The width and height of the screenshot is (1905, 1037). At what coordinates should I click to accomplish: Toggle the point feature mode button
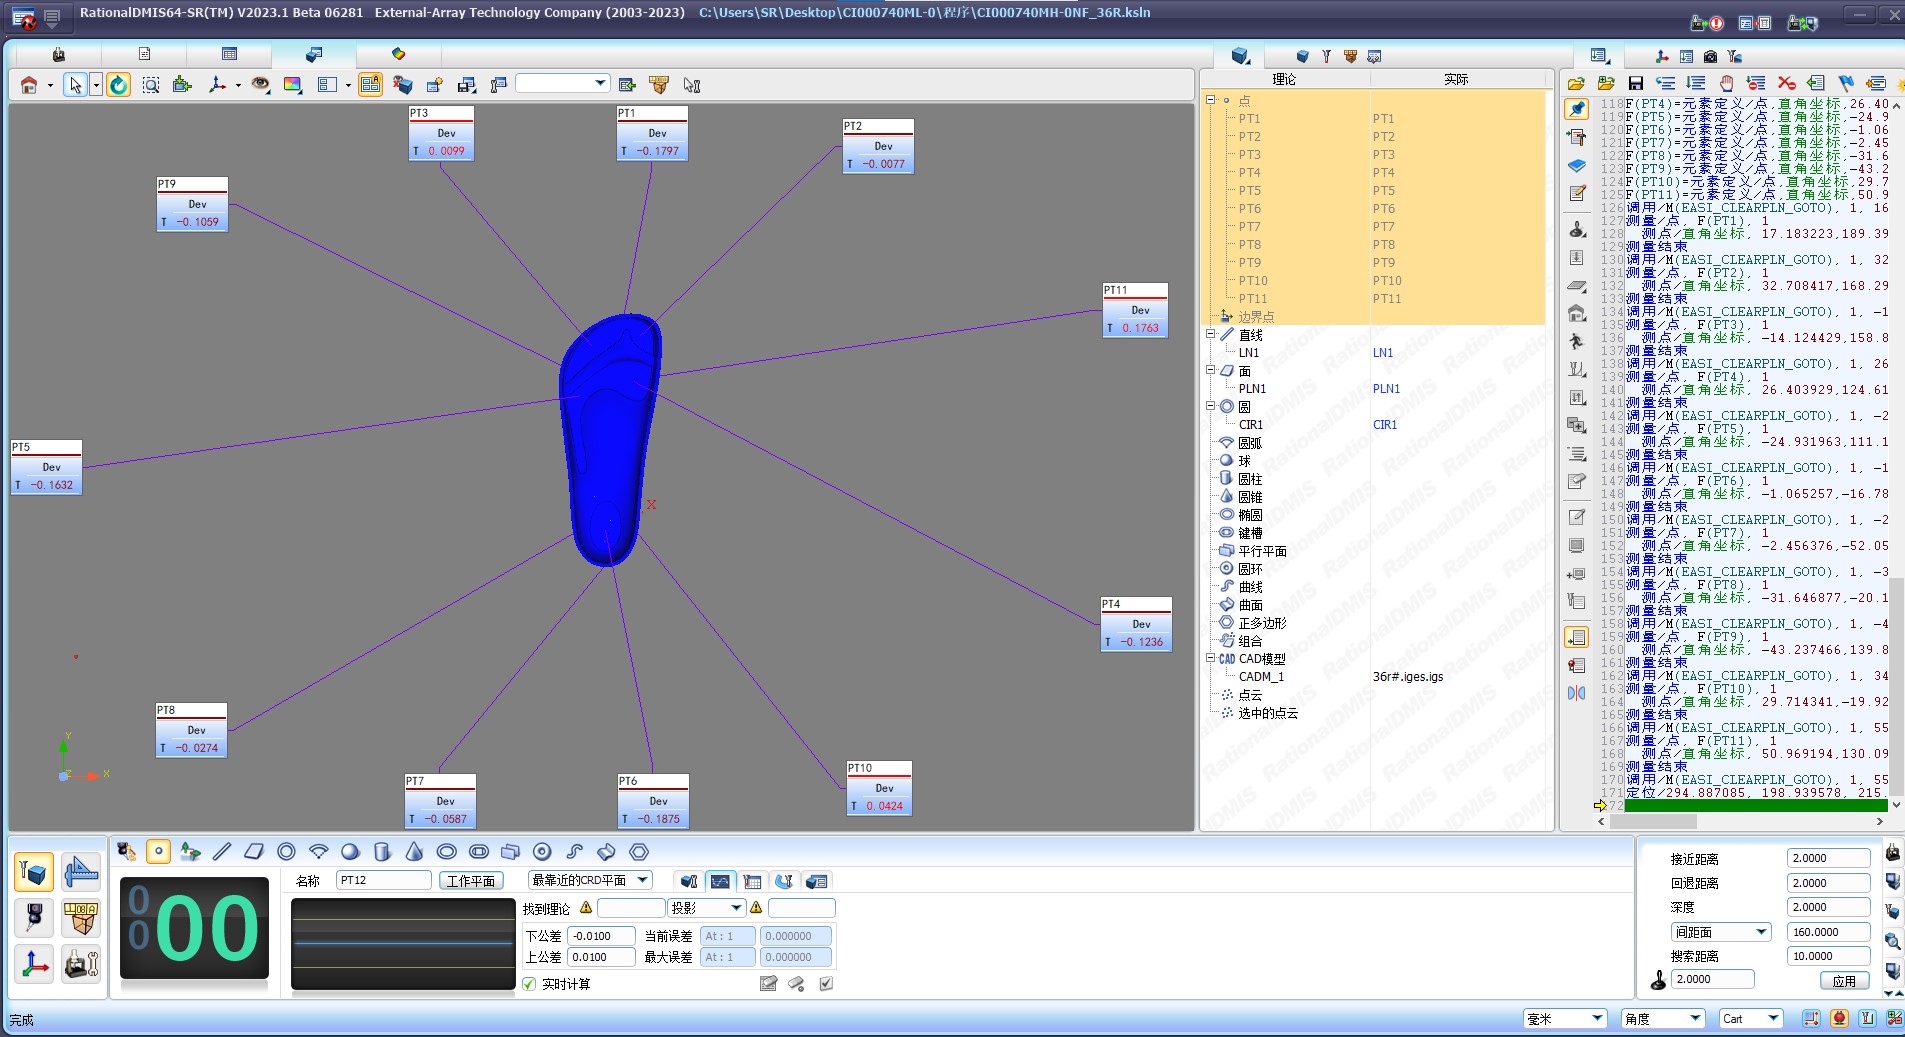(158, 852)
